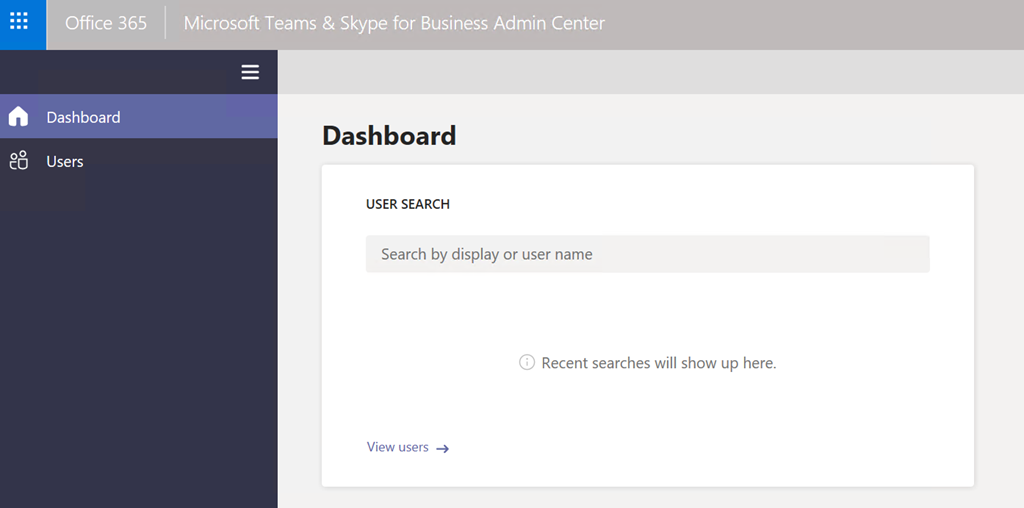Image resolution: width=1024 pixels, height=508 pixels.
Task: Click the Users people icon in the sidebar
Action: (x=18, y=161)
